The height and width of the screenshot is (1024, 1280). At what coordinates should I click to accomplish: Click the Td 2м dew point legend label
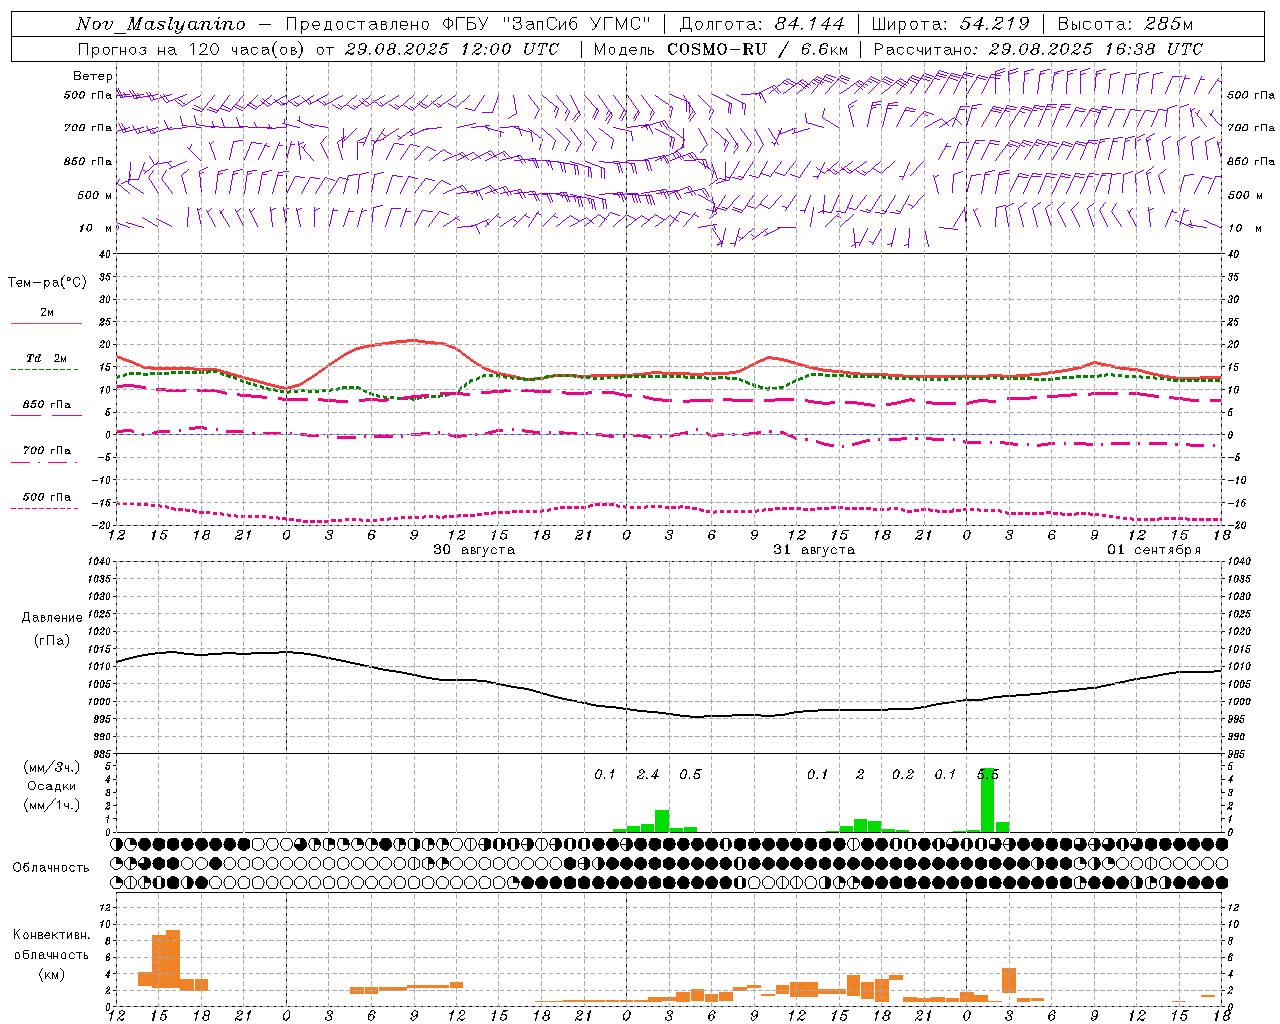click(x=47, y=358)
